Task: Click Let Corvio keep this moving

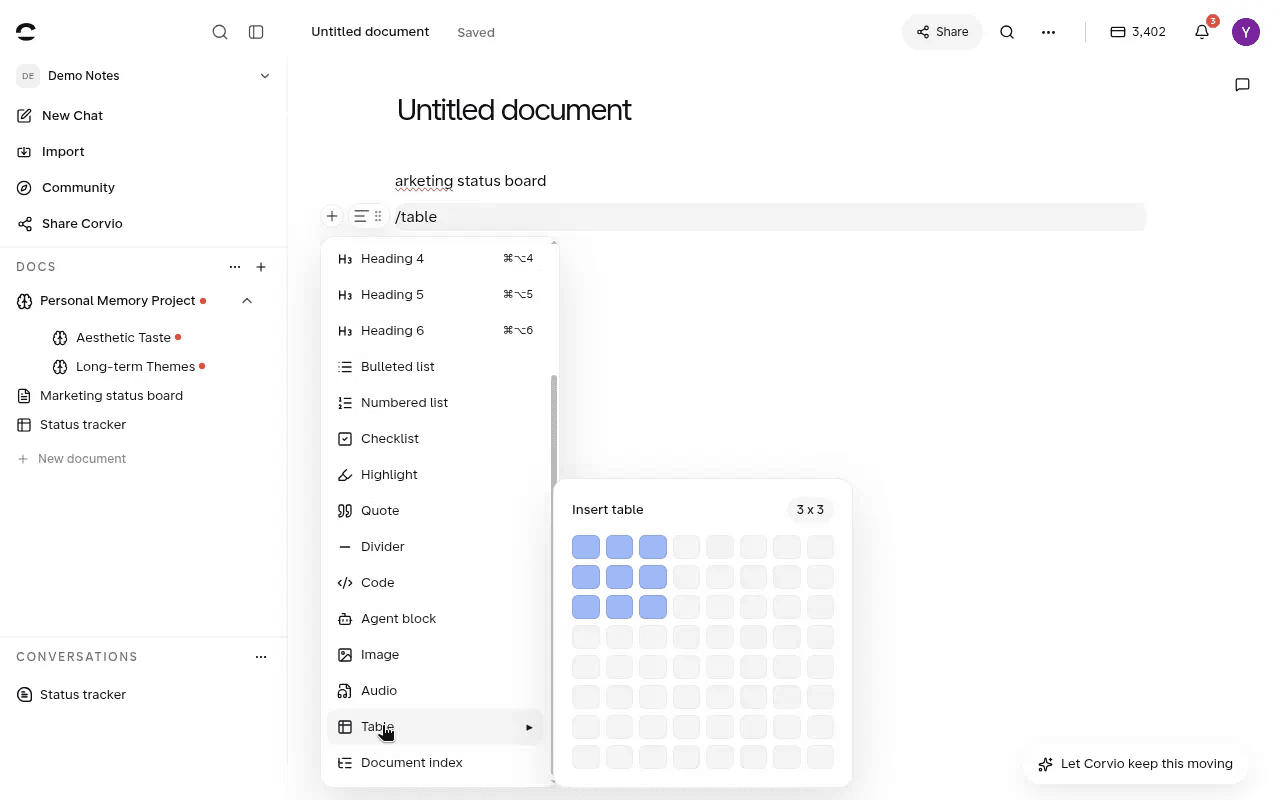Action: (1136, 764)
